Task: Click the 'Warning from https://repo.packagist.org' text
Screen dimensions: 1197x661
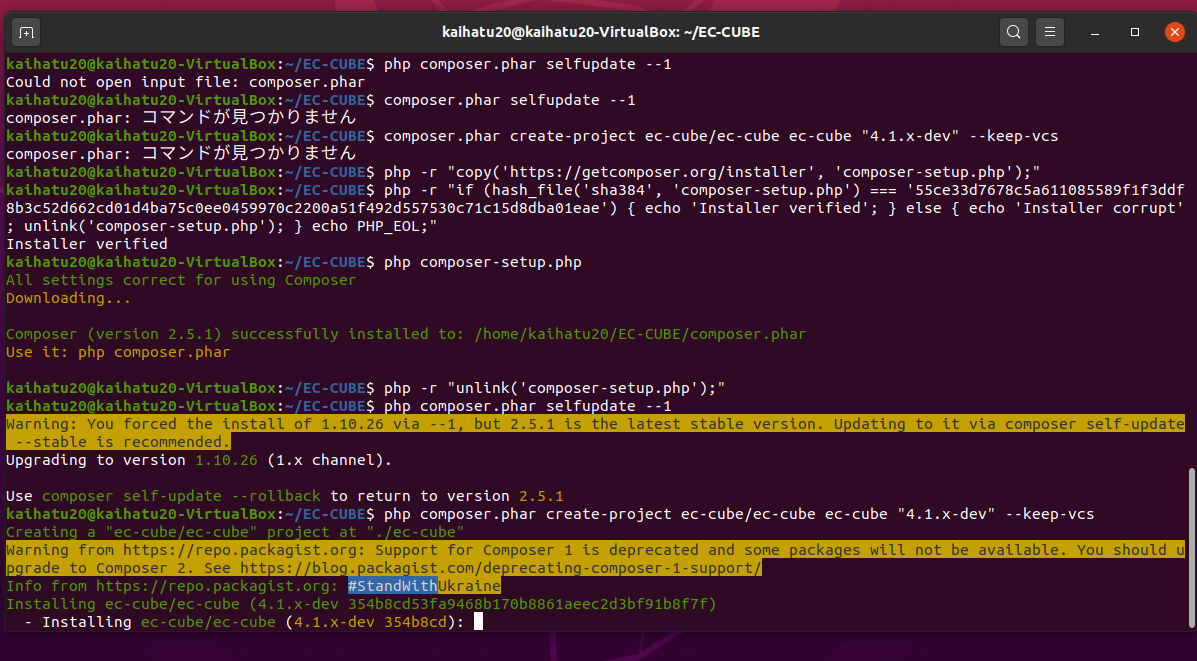Action: pyautogui.click(x=186, y=550)
